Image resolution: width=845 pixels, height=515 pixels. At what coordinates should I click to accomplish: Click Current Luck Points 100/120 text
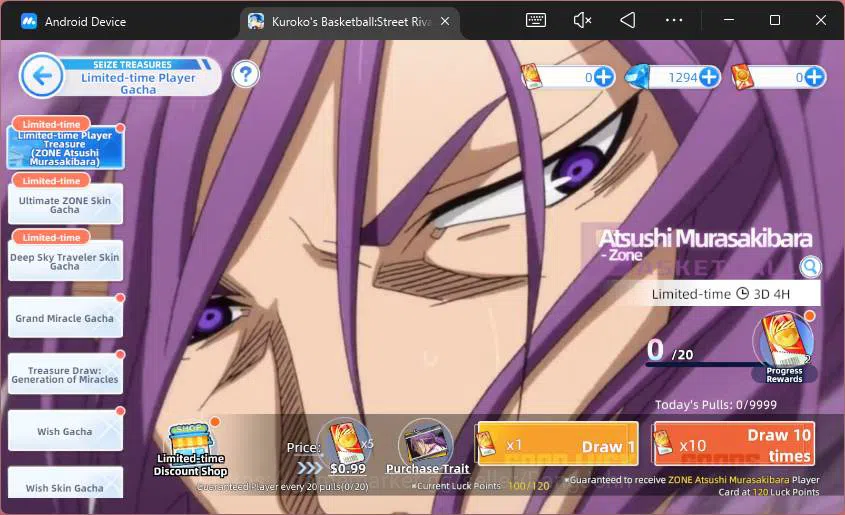click(482, 486)
